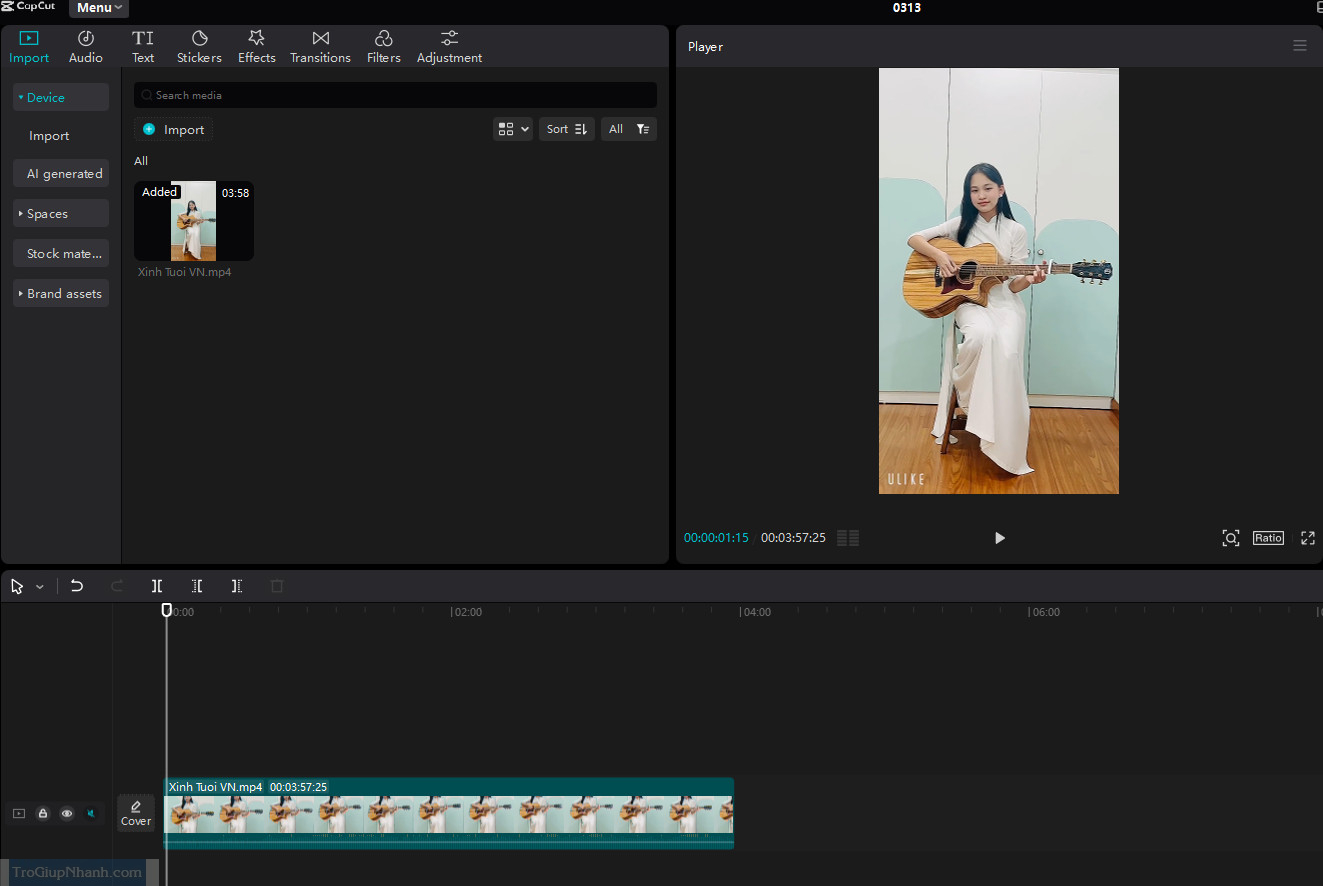Click the Ratio button in Player
1323x886 pixels.
1268,538
